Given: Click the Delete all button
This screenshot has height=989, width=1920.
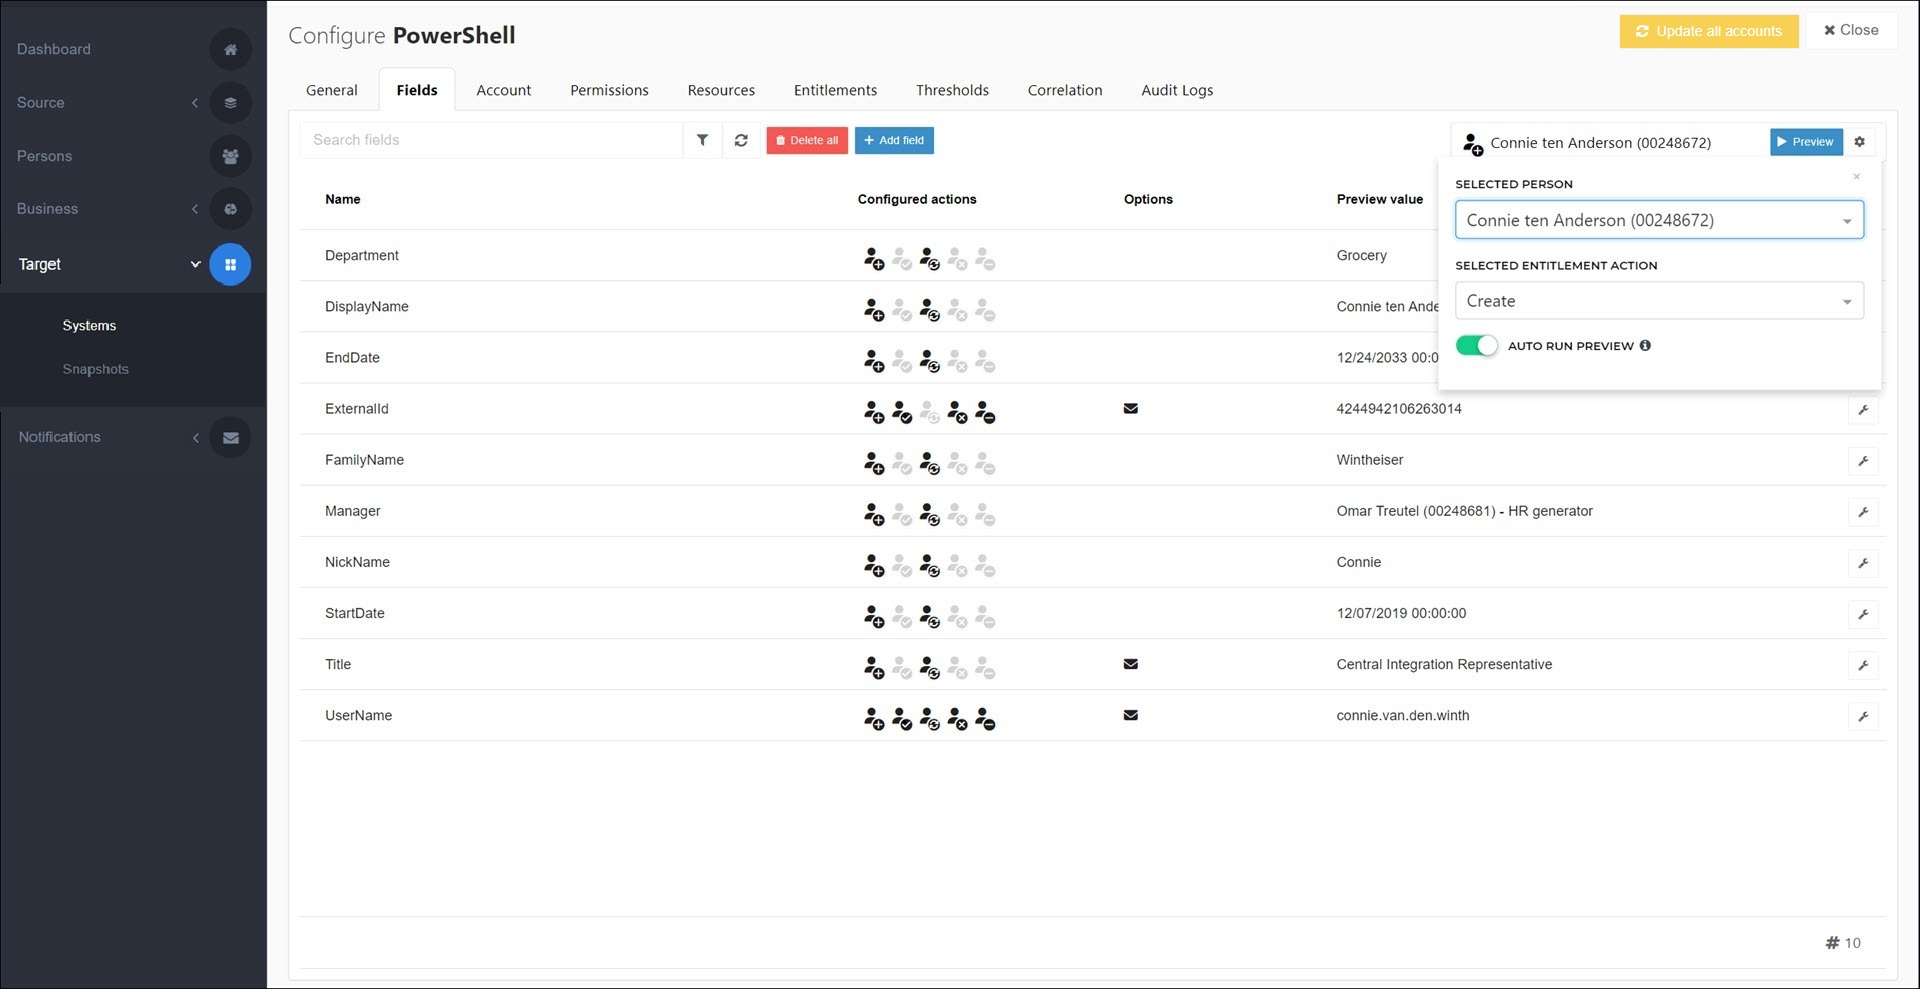Looking at the screenshot, I should [x=807, y=140].
